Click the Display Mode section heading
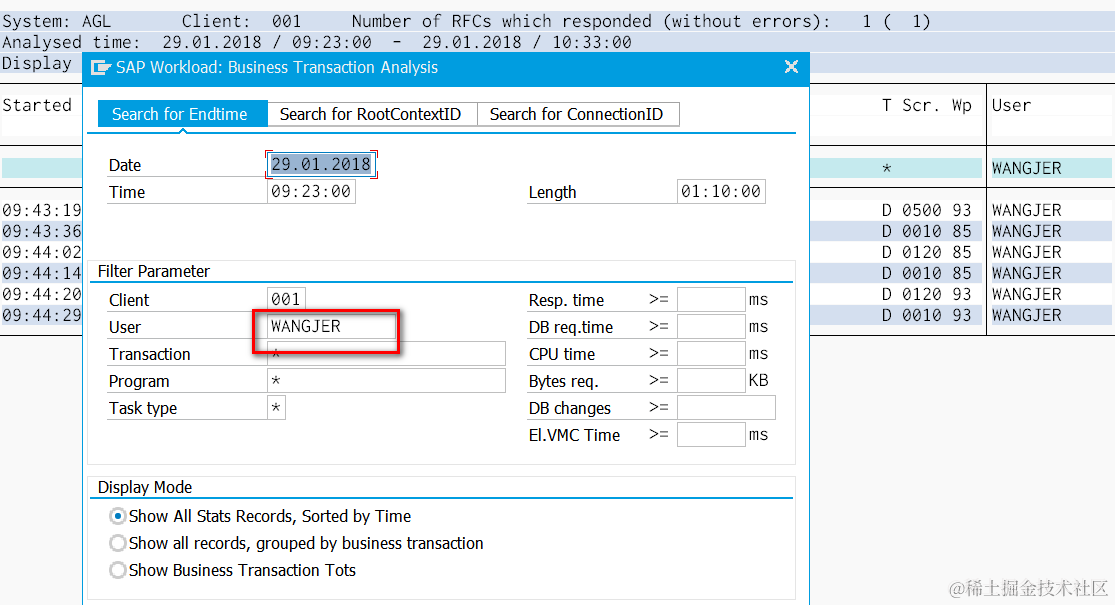 point(145,487)
